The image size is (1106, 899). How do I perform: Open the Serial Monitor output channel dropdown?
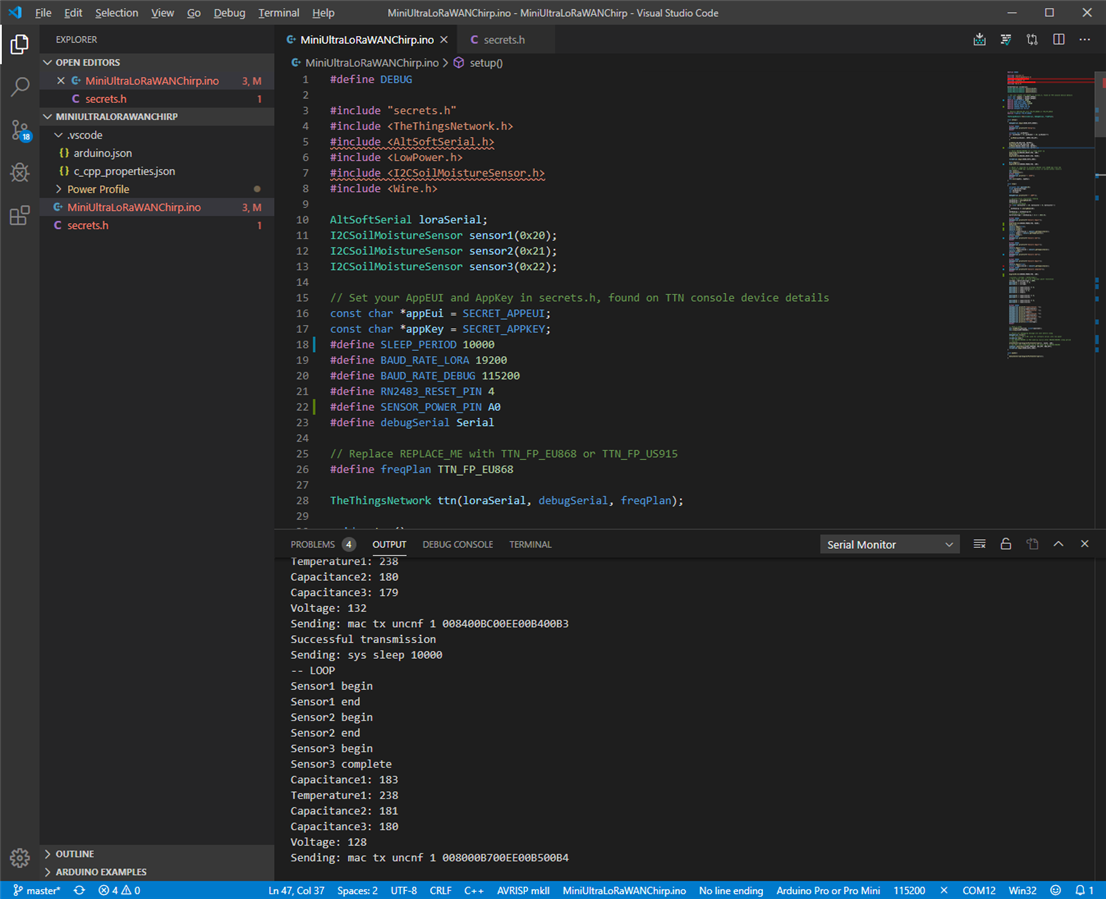889,545
